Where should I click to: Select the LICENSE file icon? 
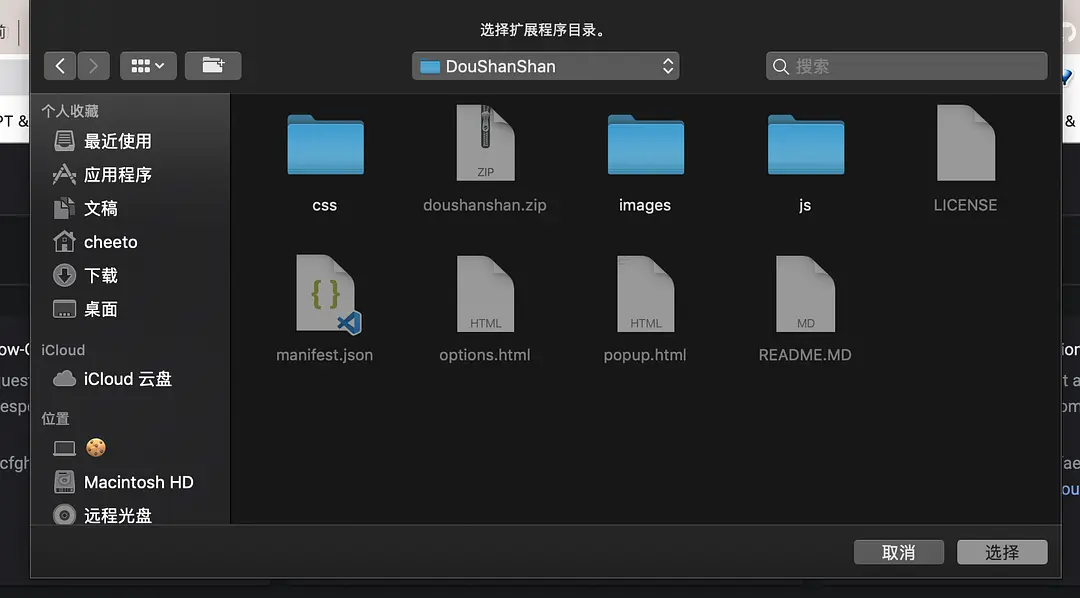[x=966, y=143]
